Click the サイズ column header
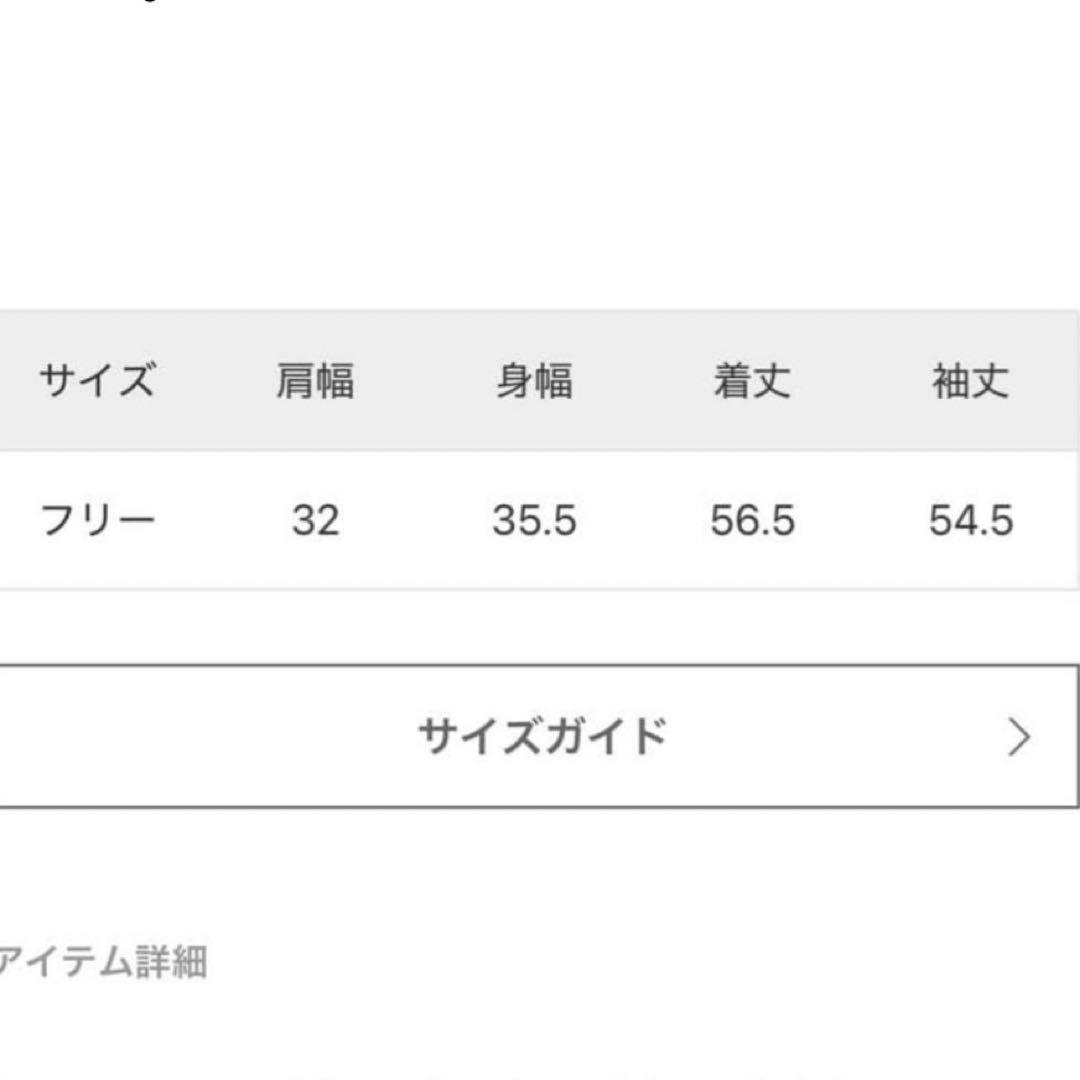Image resolution: width=1080 pixels, height=1080 pixels. coord(97,382)
